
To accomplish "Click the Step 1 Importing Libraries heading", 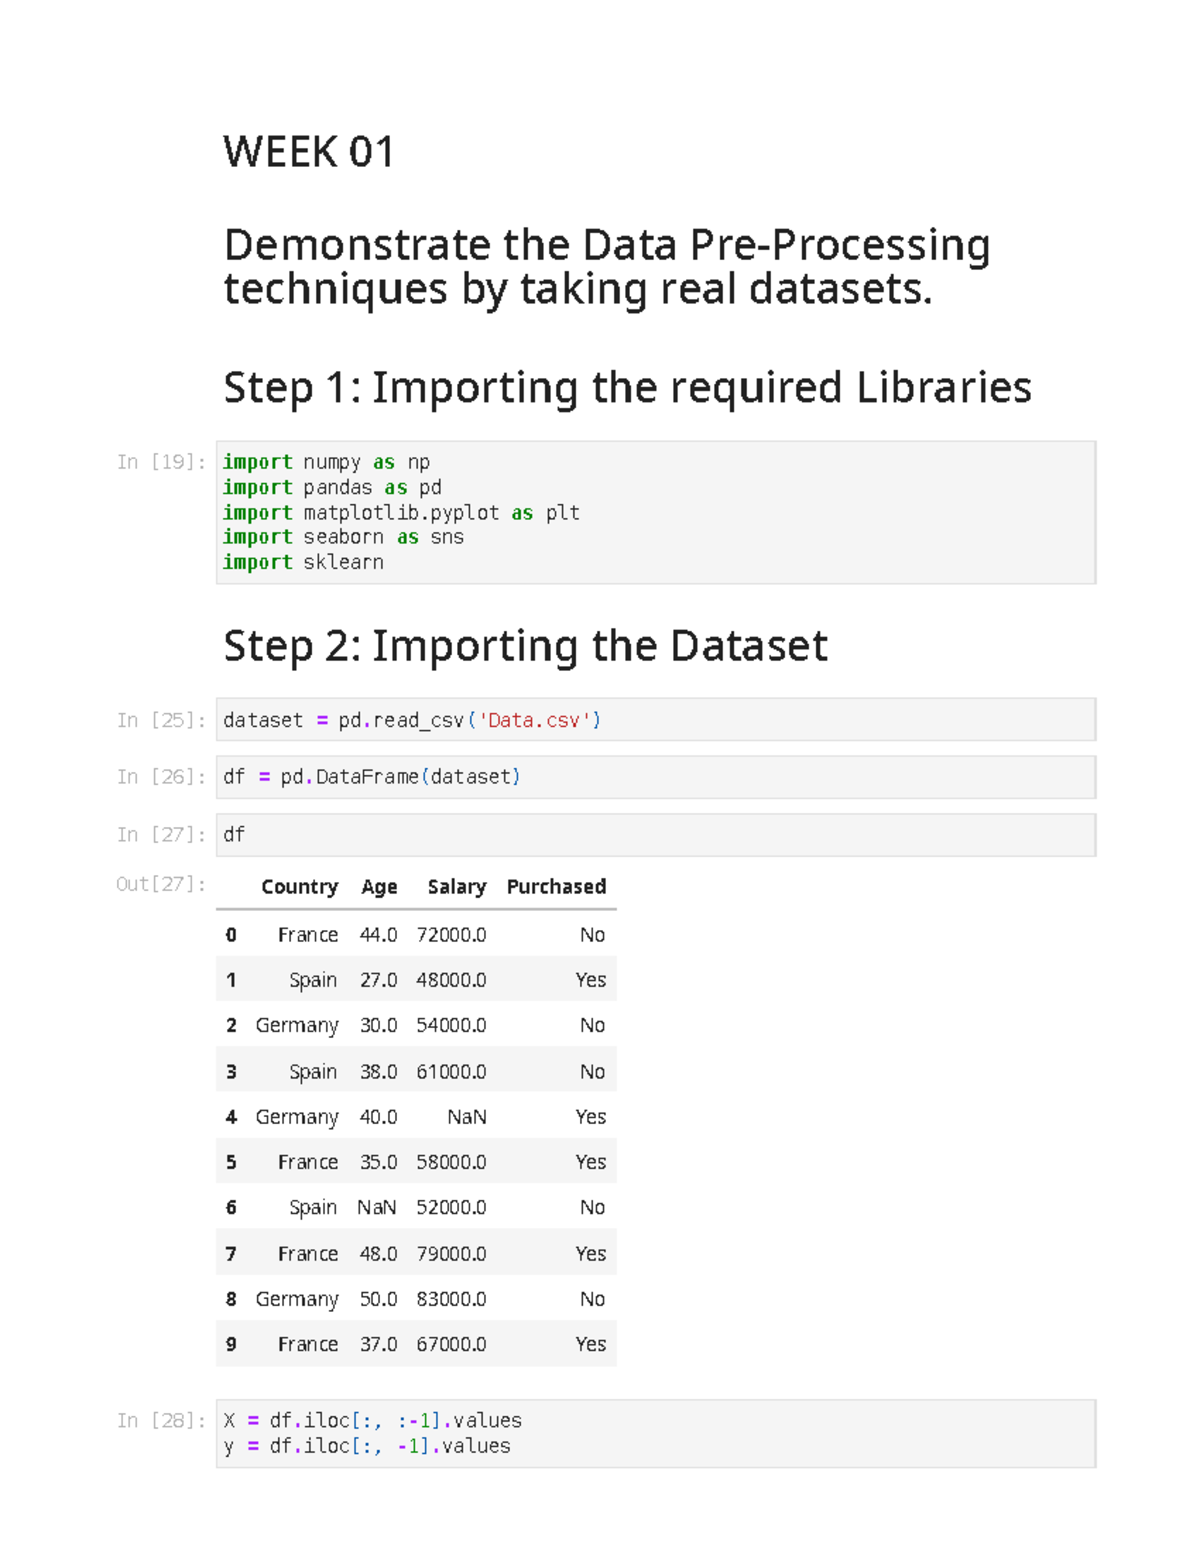I will [627, 388].
